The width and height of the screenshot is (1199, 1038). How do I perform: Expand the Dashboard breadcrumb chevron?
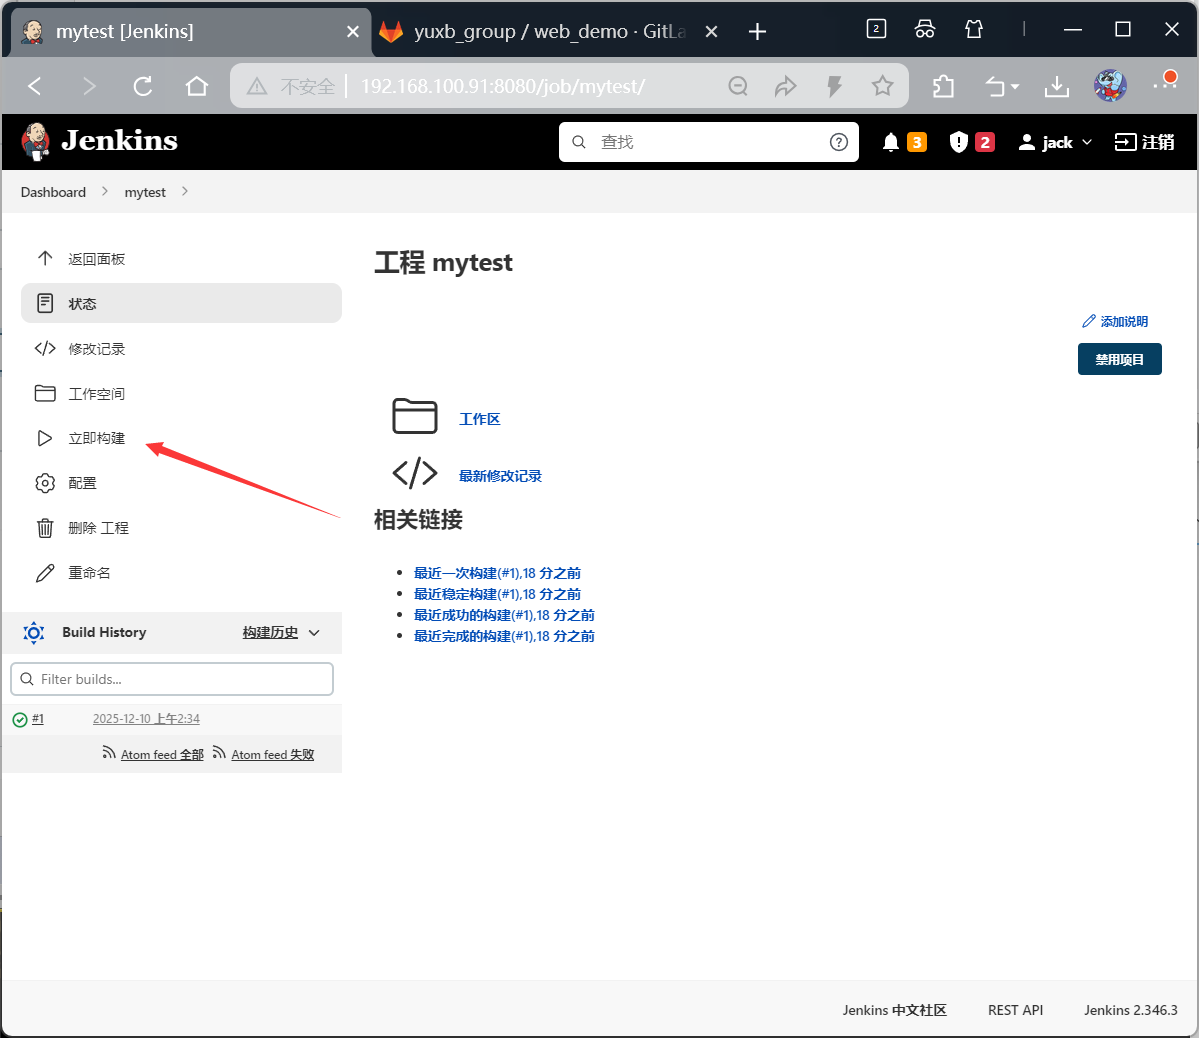point(105,191)
